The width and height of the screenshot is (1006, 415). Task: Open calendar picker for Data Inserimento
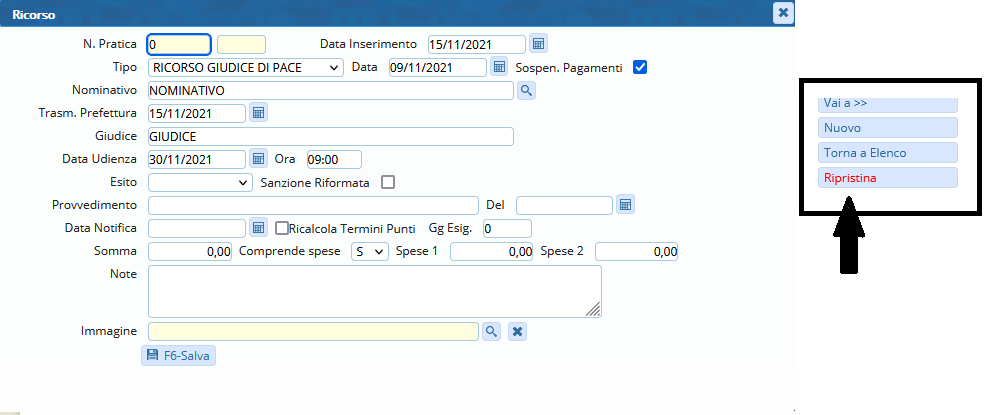point(538,44)
